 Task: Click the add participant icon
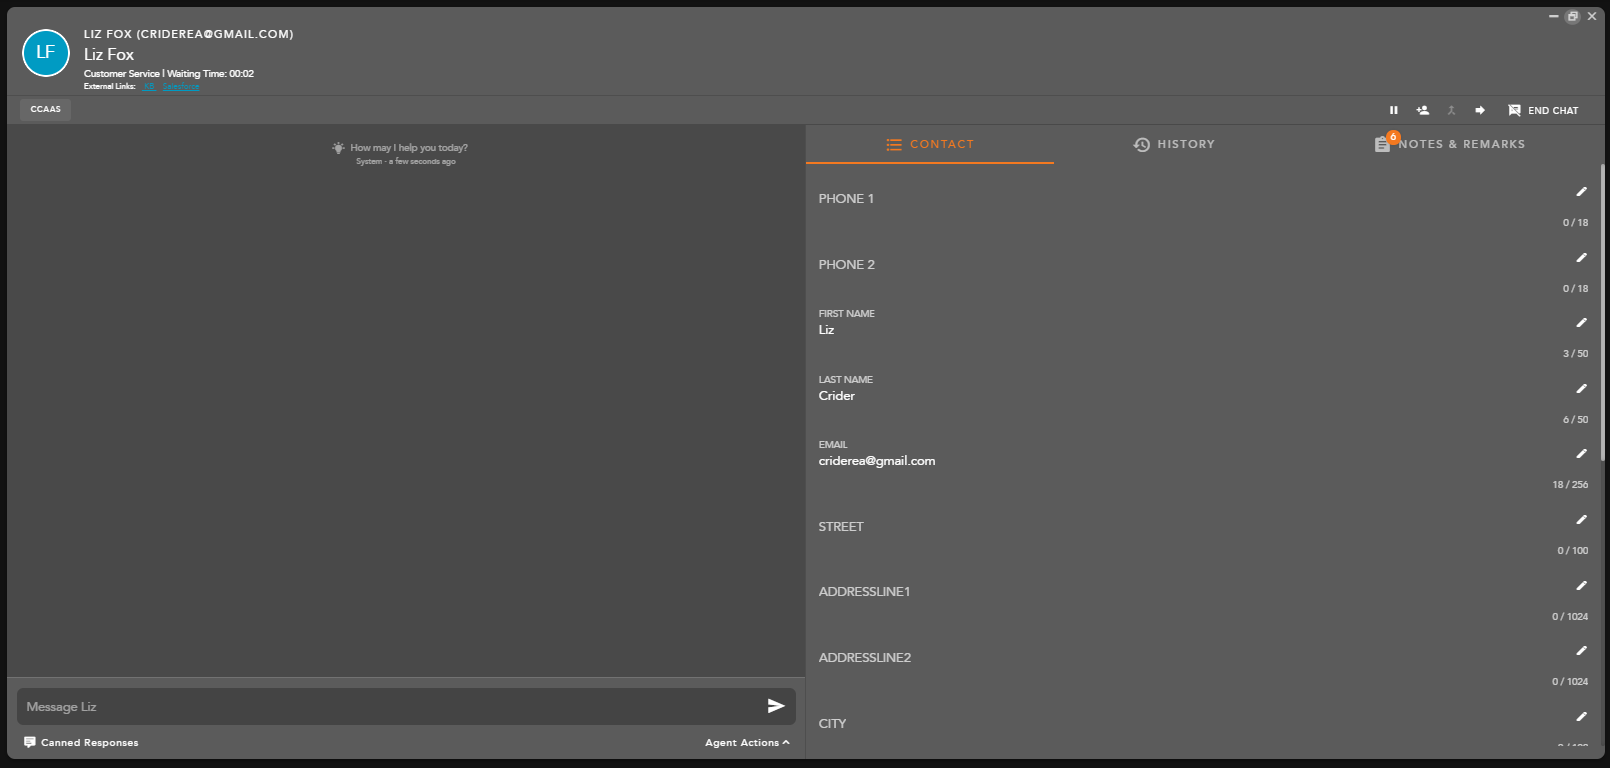click(1422, 110)
